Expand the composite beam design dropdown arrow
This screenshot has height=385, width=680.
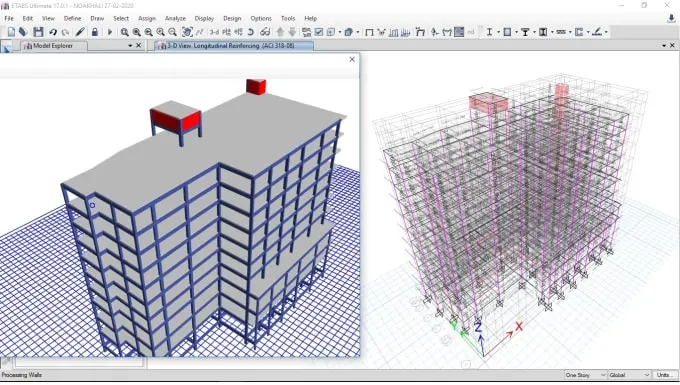coord(534,32)
